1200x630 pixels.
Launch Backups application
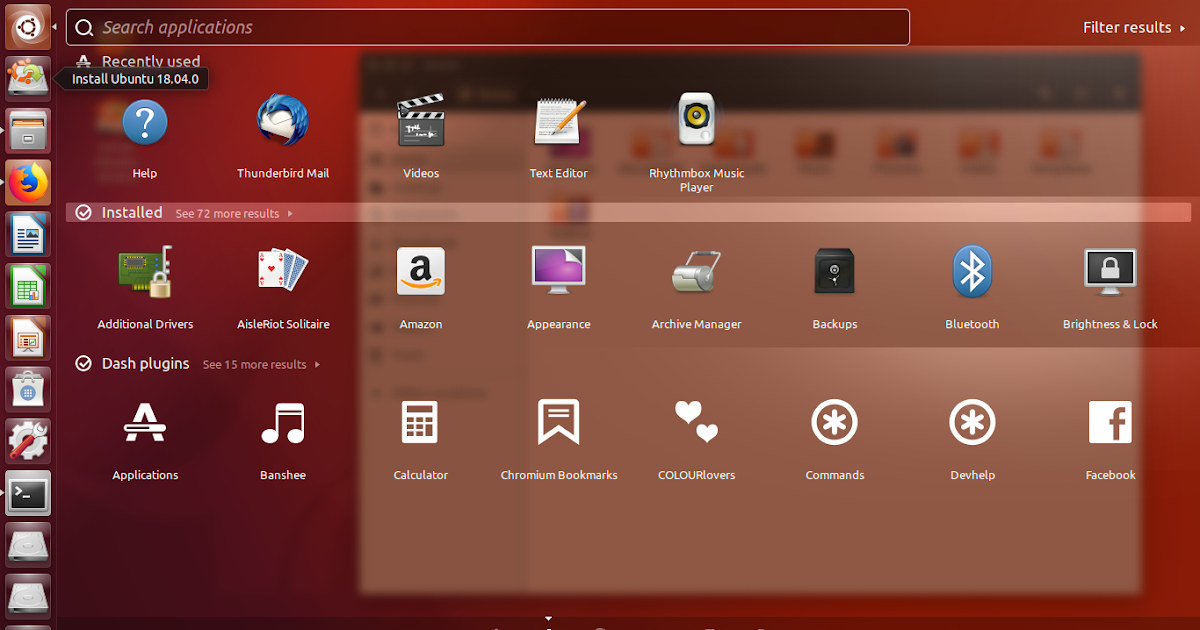tap(834, 273)
